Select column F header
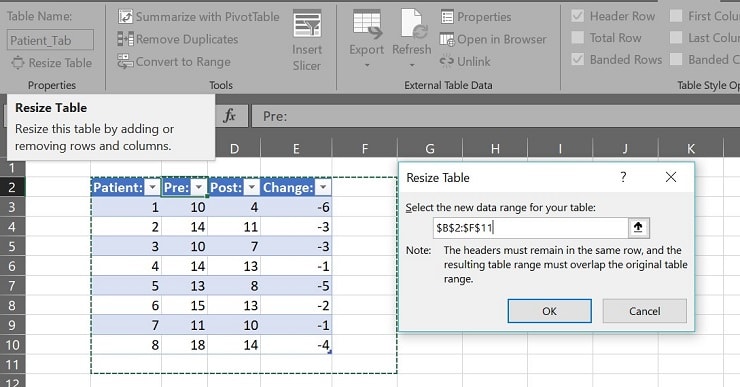 365,149
